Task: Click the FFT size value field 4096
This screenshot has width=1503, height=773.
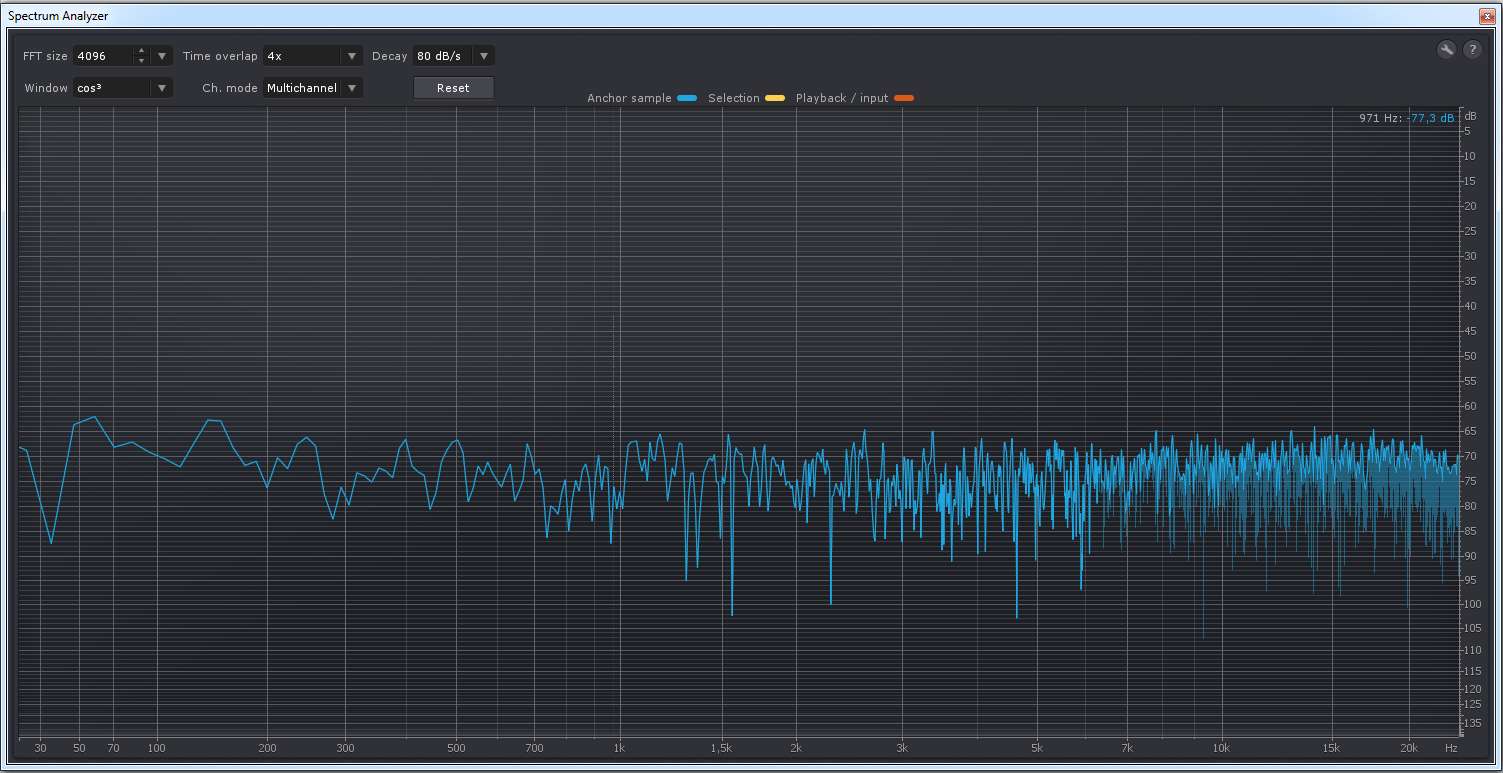Action: pos(102,56)
